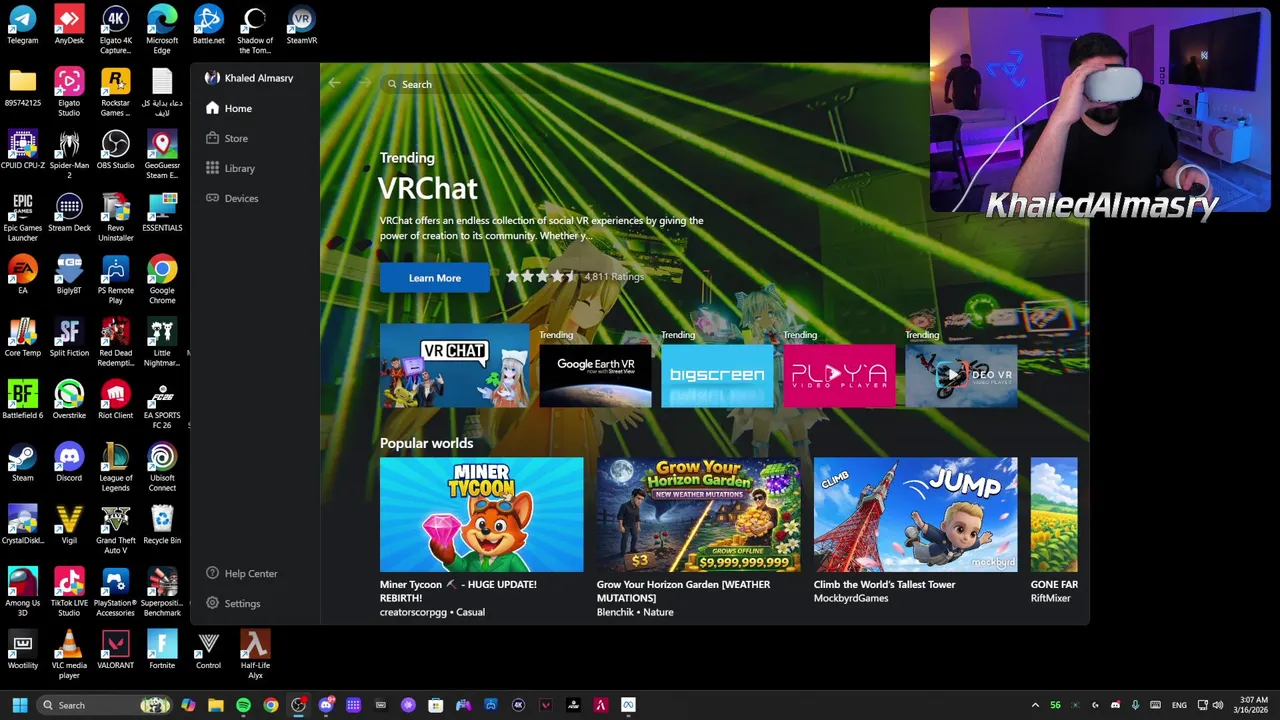Image resolution: width=1280 pixels, height=720 pixels.
Task: Go to the Store section
Action: (x=227, y=138)
